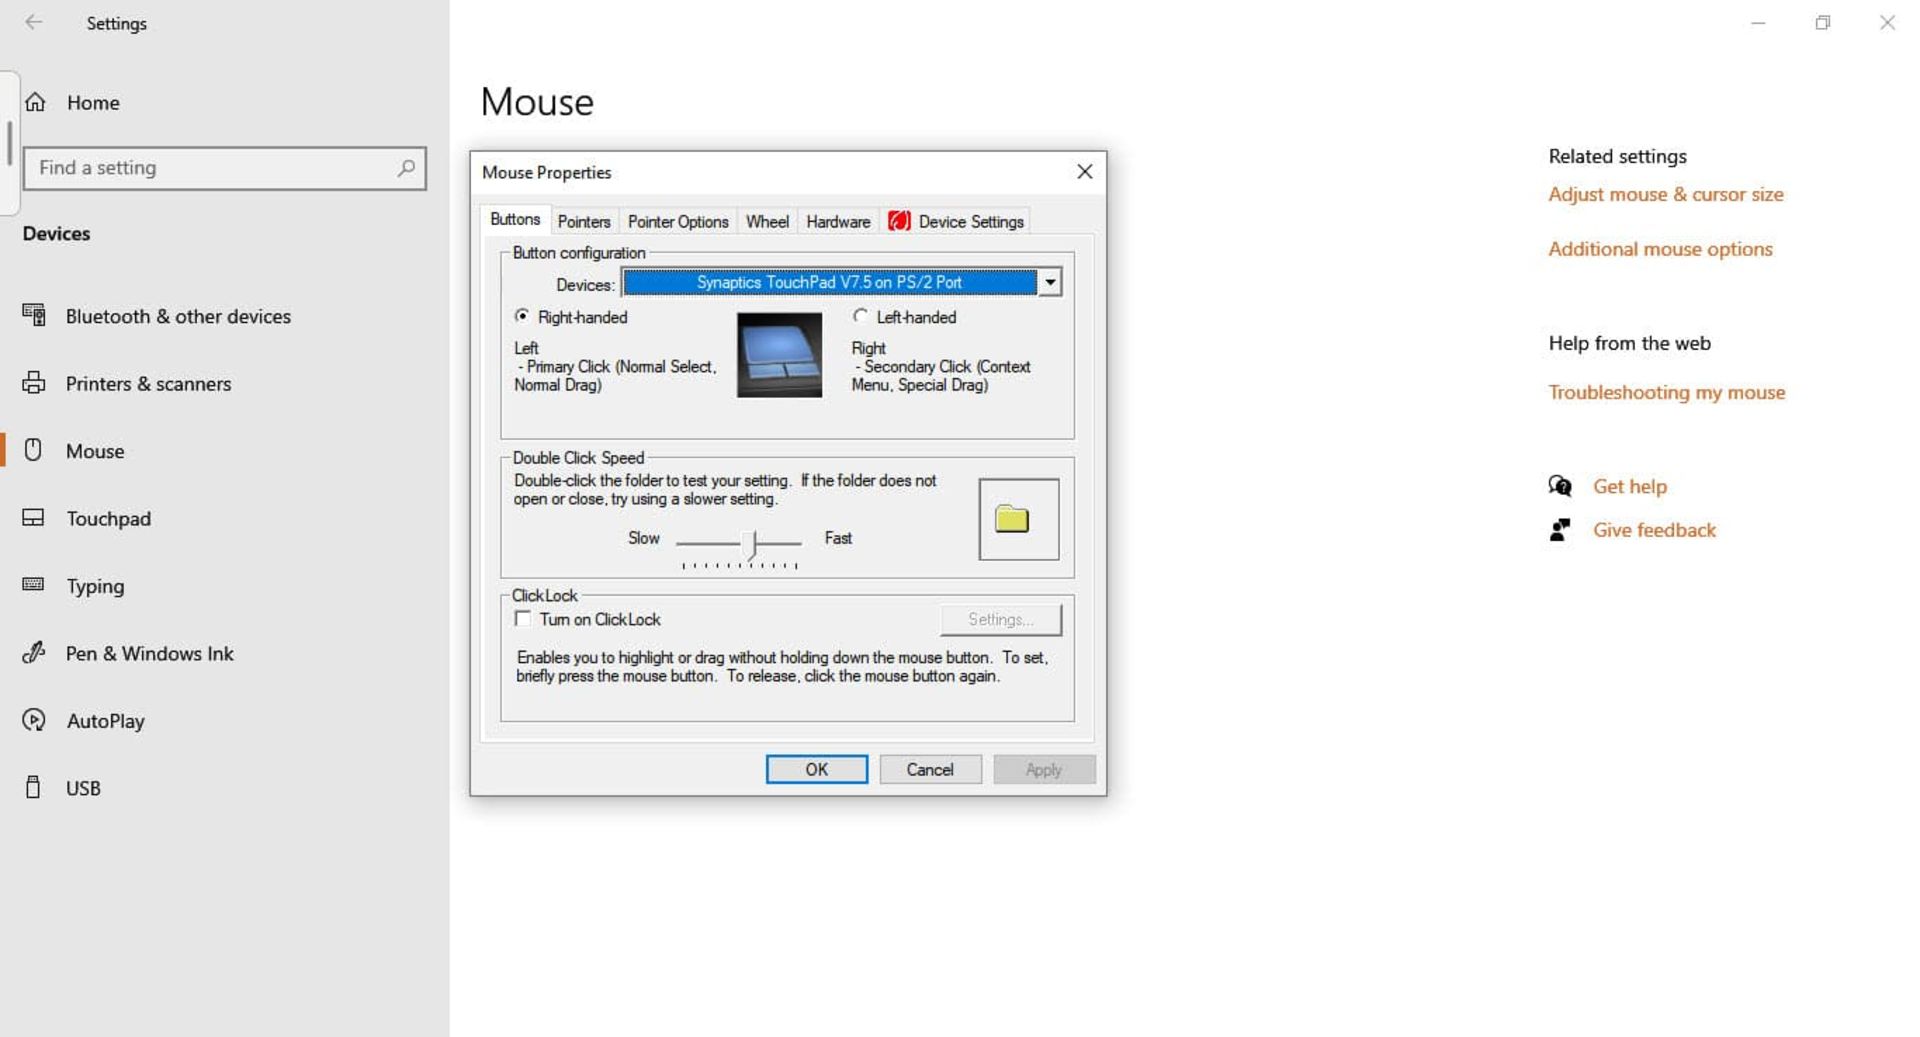Switch to the Pointer Options tab
This screenshot has width=1920, height=1037.
point(677,222)
